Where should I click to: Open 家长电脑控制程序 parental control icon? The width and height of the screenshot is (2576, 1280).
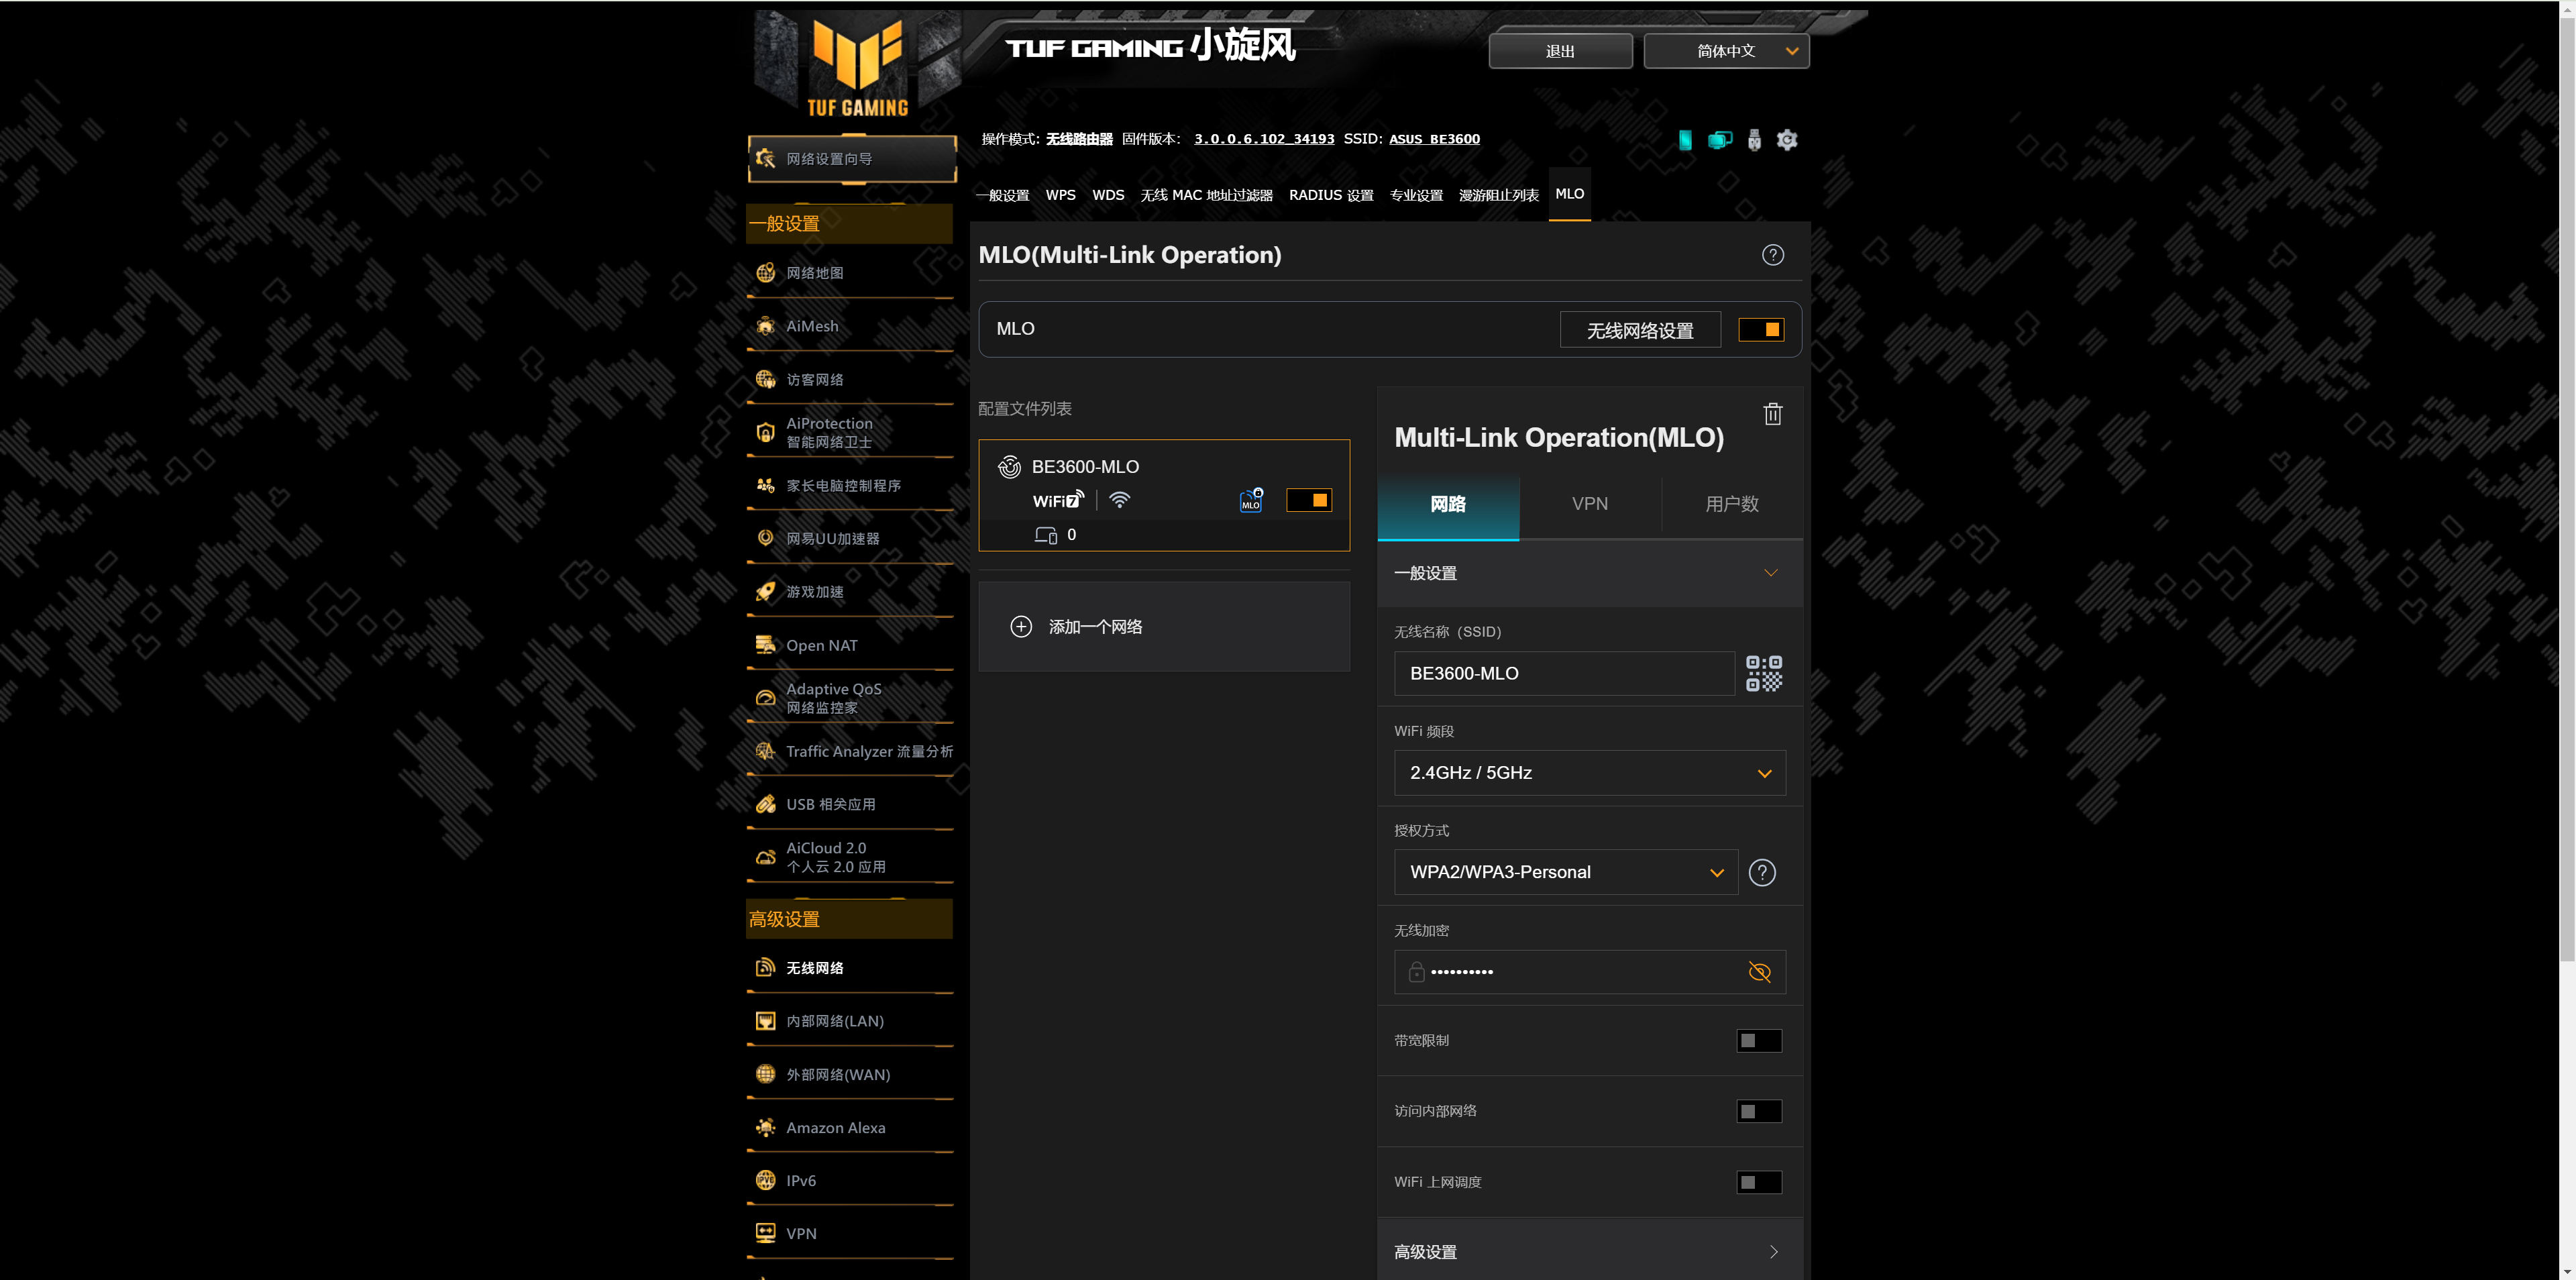point(765,485)
